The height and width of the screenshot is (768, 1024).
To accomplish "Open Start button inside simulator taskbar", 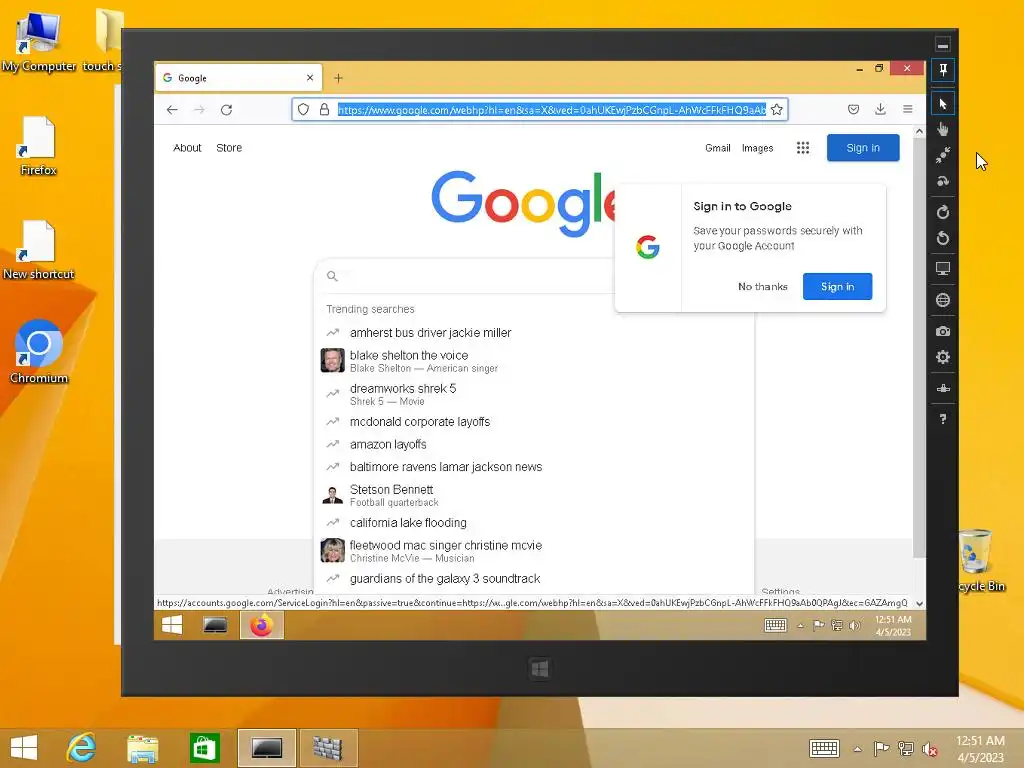I will click(172, 625).
